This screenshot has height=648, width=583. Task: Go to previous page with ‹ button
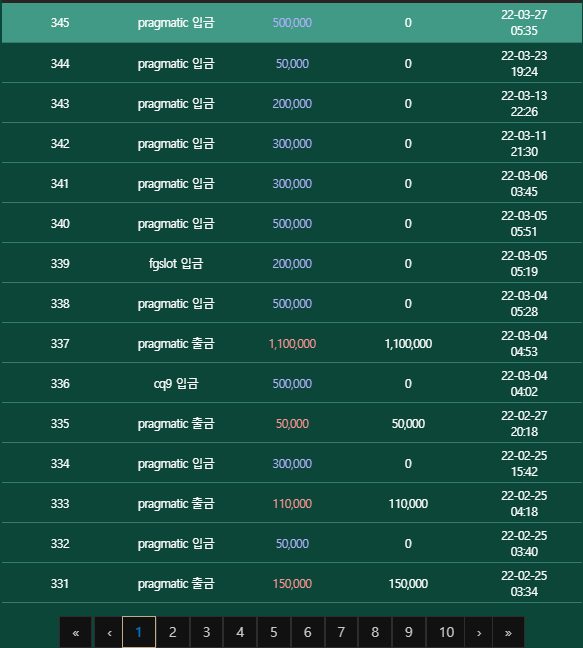(x=109, y=632)
